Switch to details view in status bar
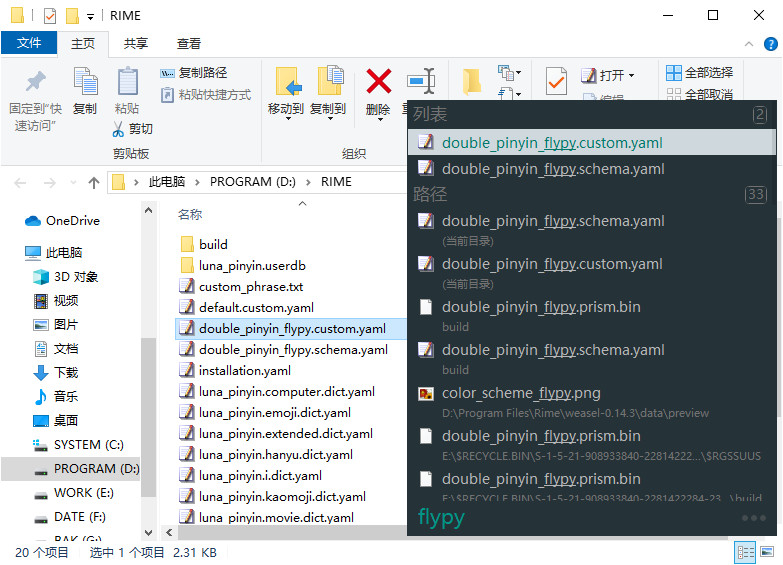Screen dimensions: 783x565 click(745, 552)
